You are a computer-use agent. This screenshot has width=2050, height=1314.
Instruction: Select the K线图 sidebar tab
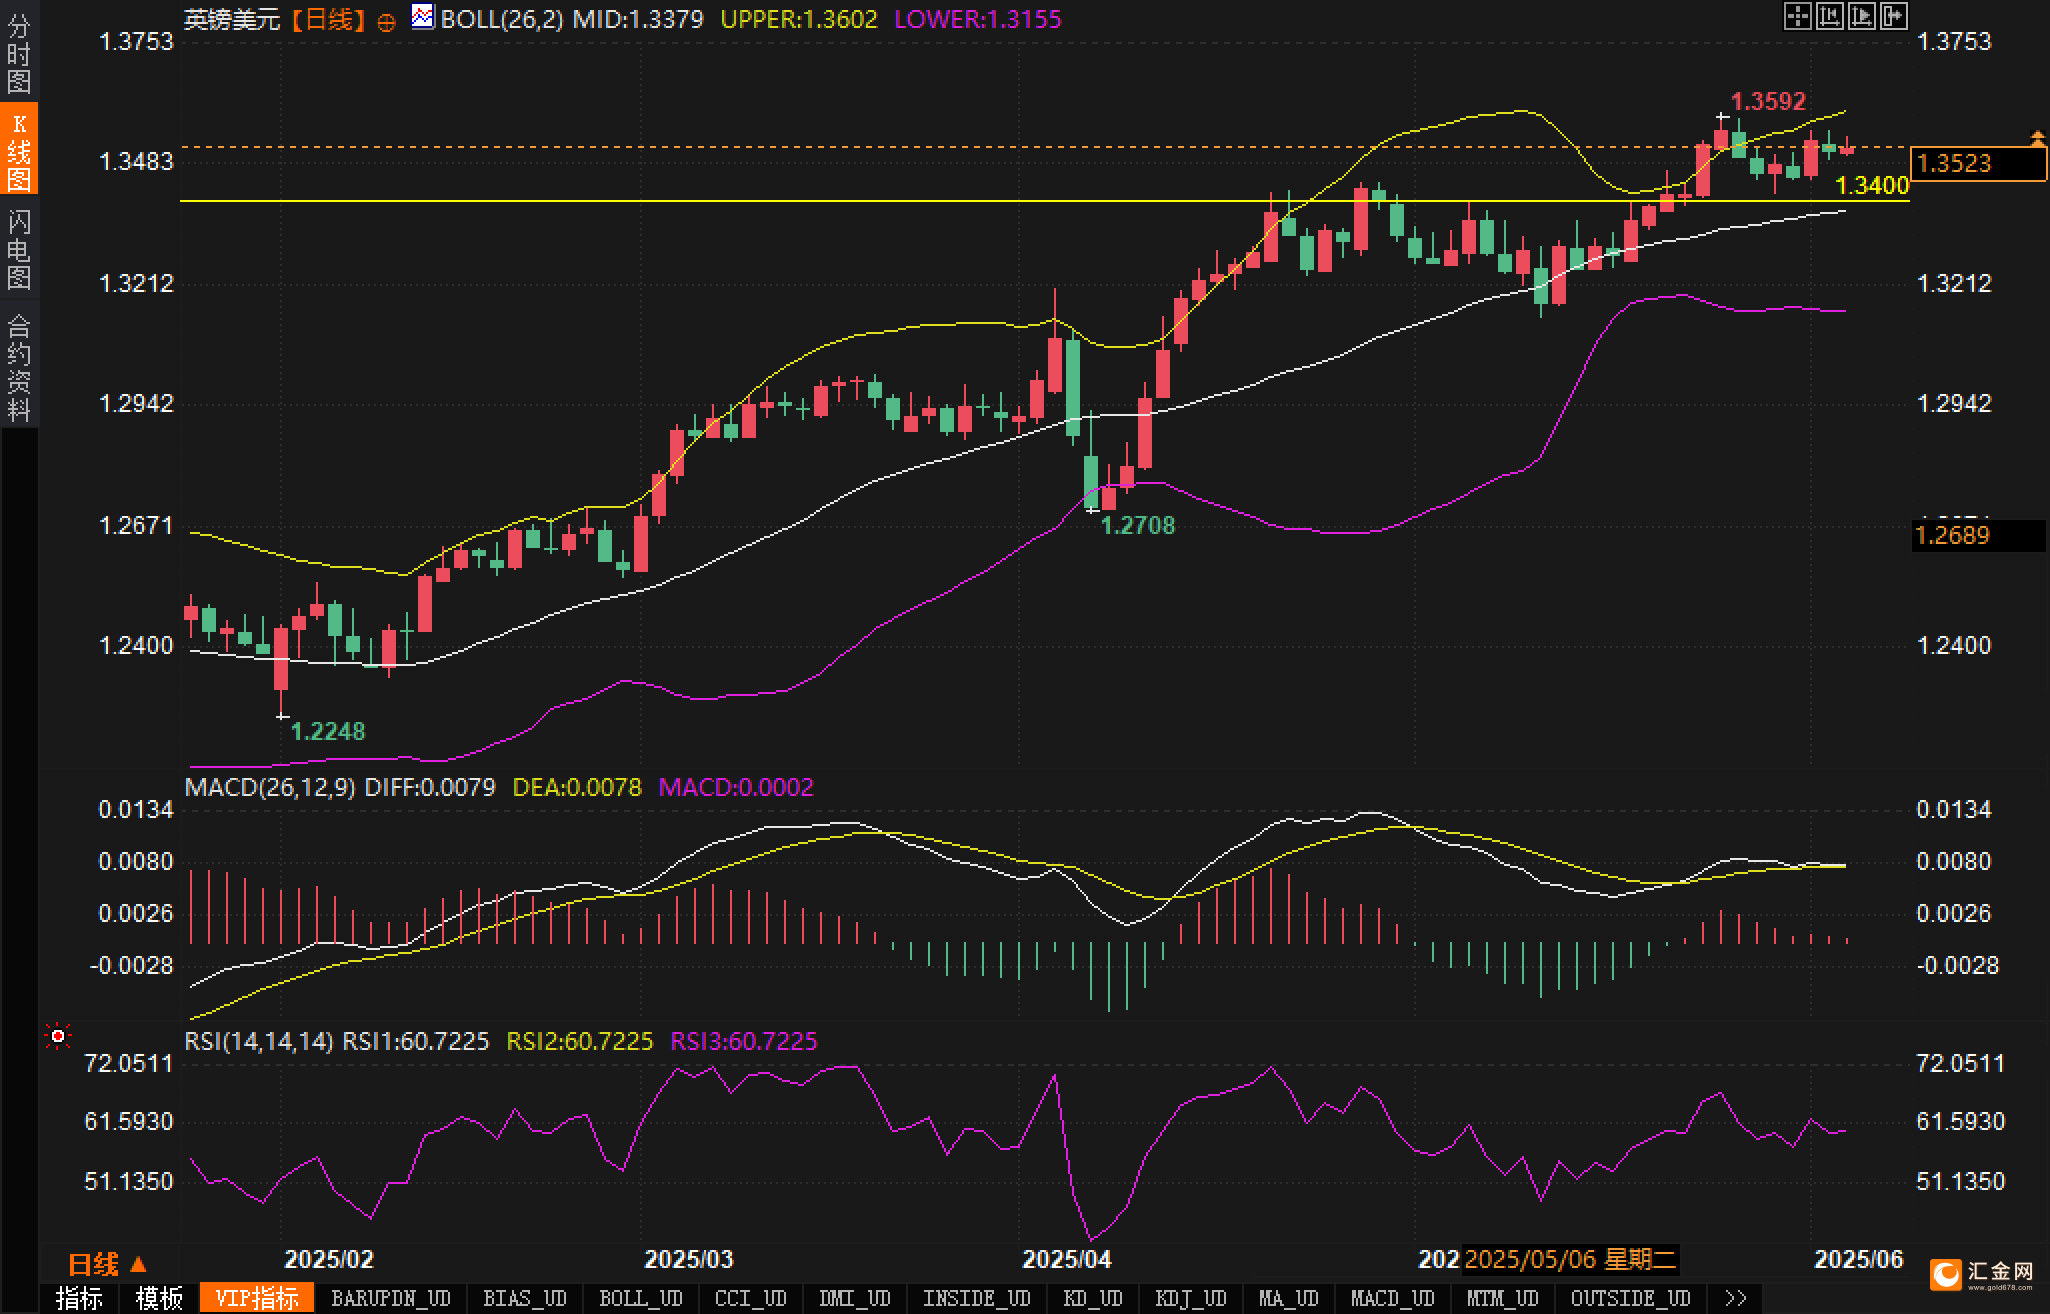point(19,149)
